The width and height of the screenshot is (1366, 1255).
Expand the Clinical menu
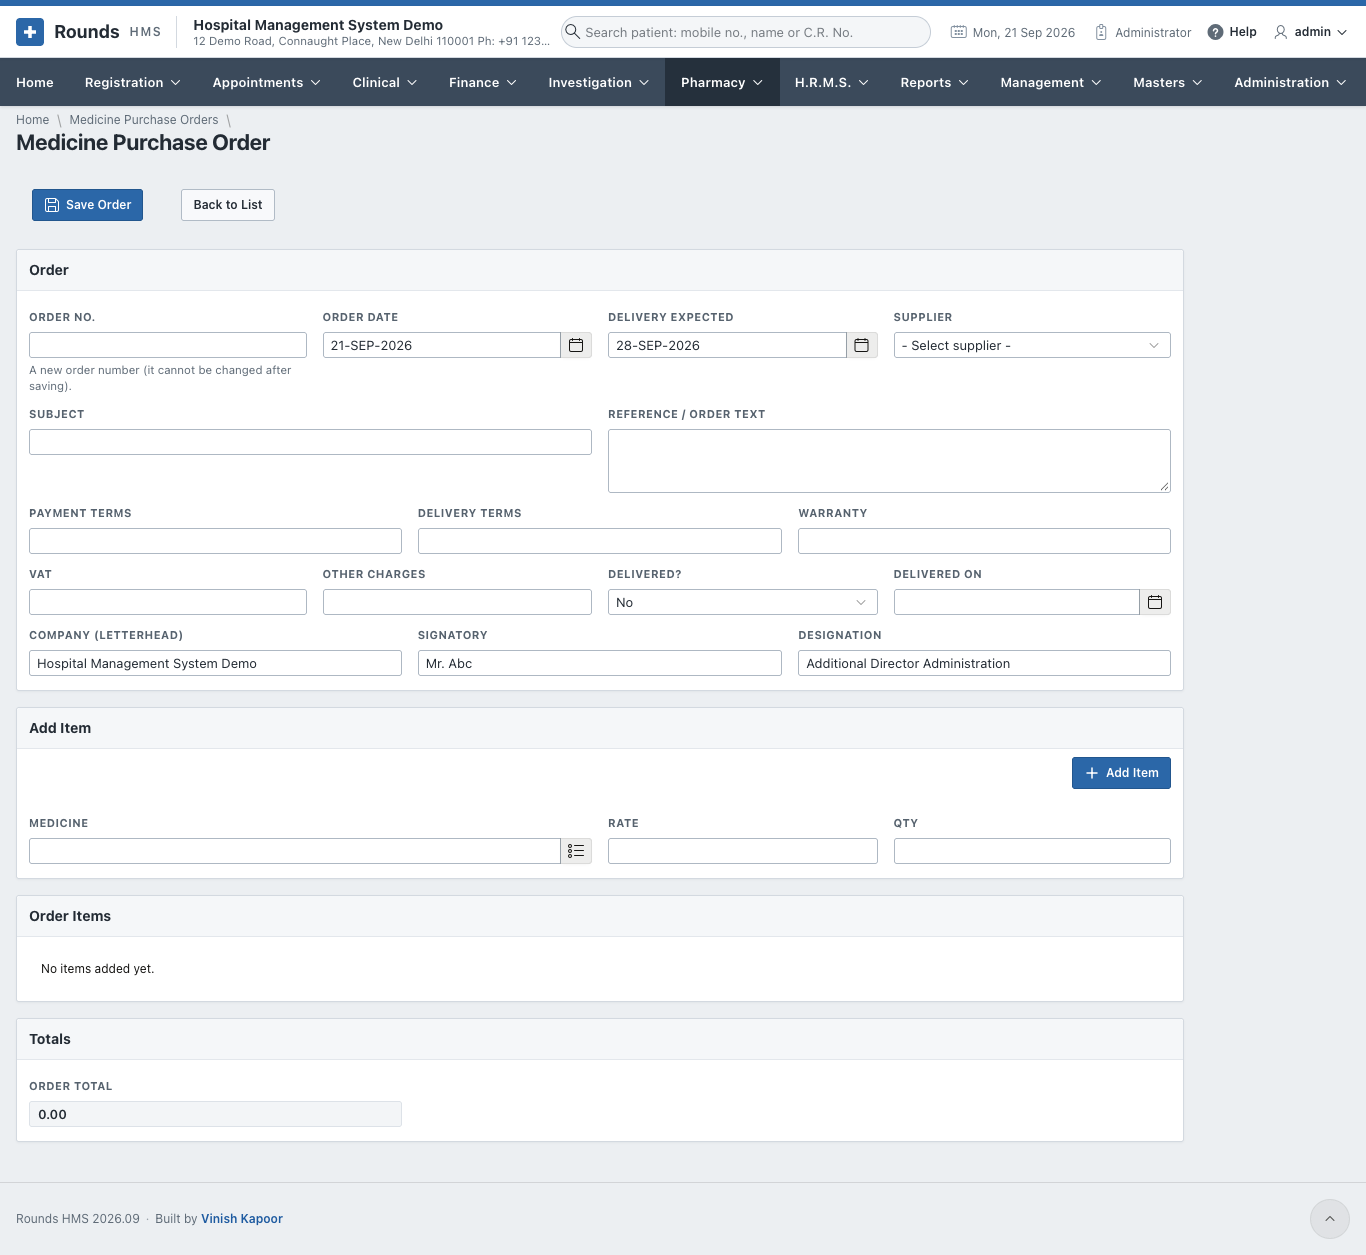tap(385, 82)
